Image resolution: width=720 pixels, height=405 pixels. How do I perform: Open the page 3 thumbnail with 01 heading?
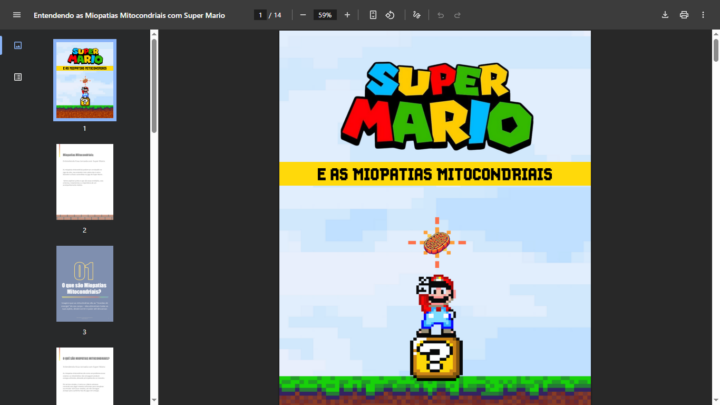(x=85, y=283)
